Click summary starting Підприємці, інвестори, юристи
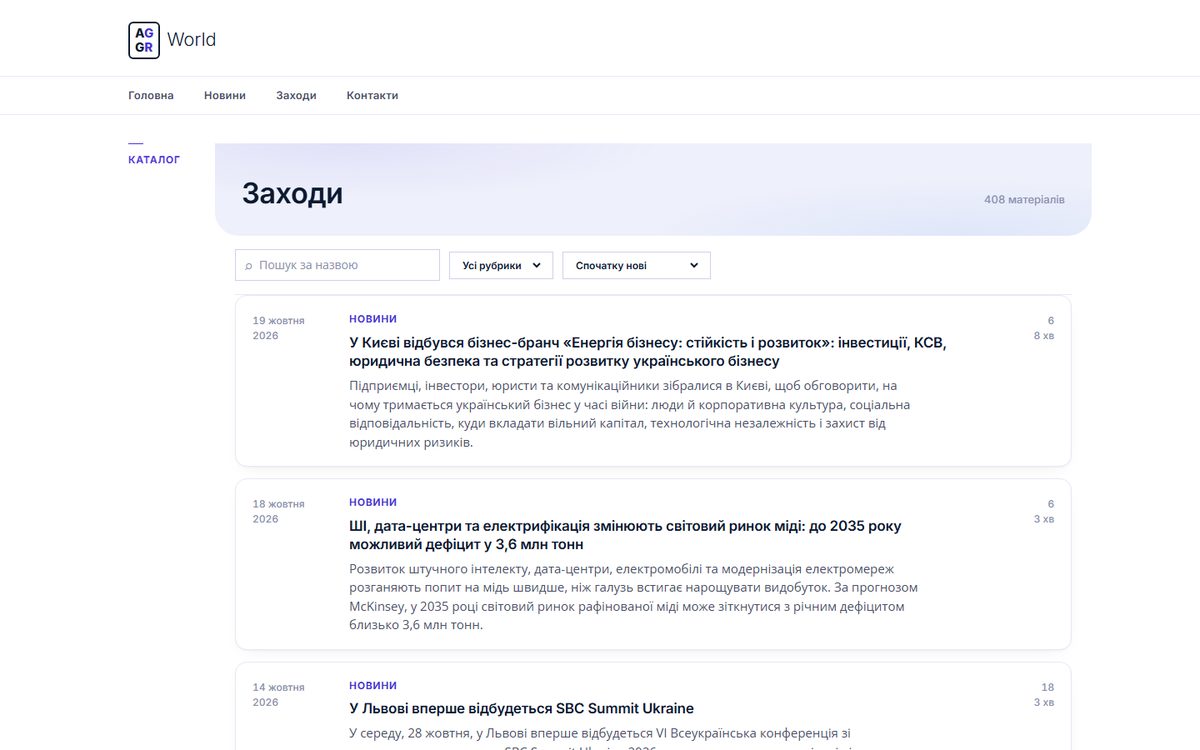 click(630, 414)
